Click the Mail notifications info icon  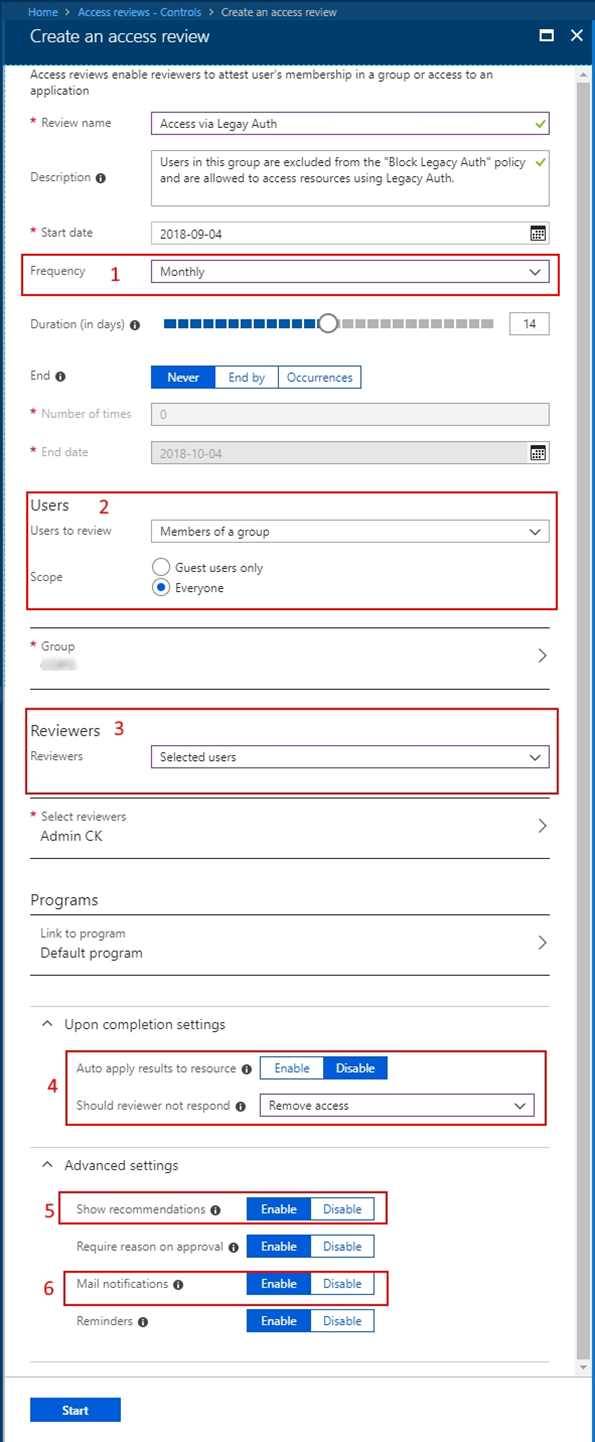tap(178, 1284)
